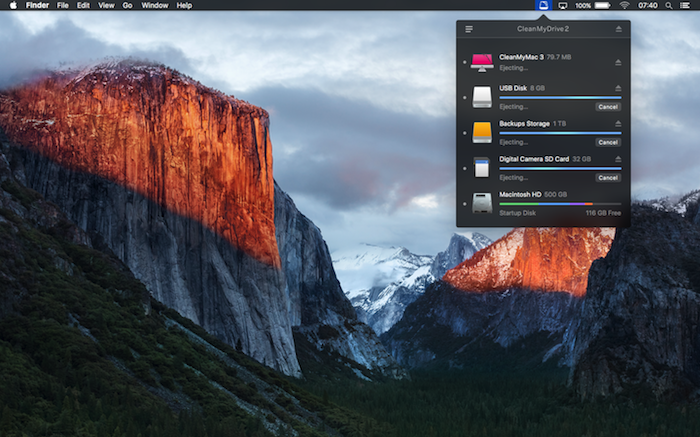Open the Window menu

tap(154, 5)
